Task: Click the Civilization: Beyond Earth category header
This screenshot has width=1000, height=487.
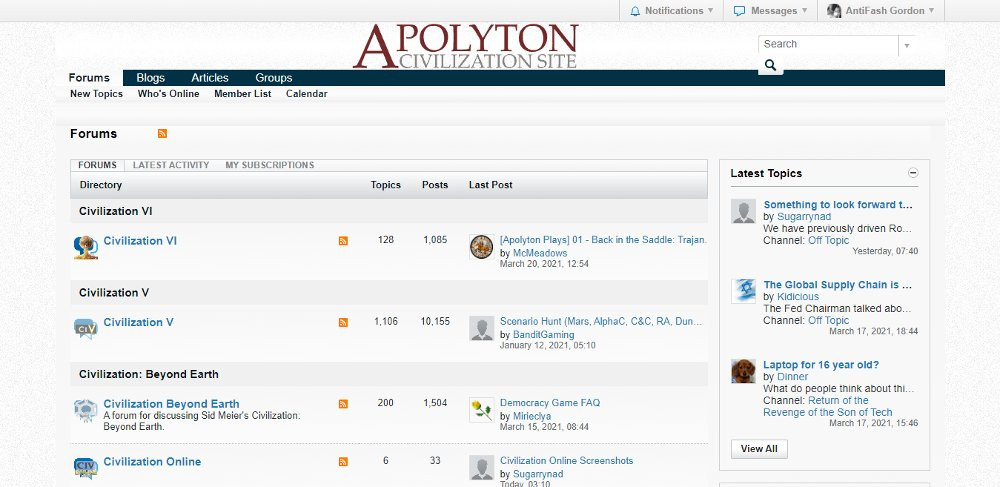Action: click(149, 374)
